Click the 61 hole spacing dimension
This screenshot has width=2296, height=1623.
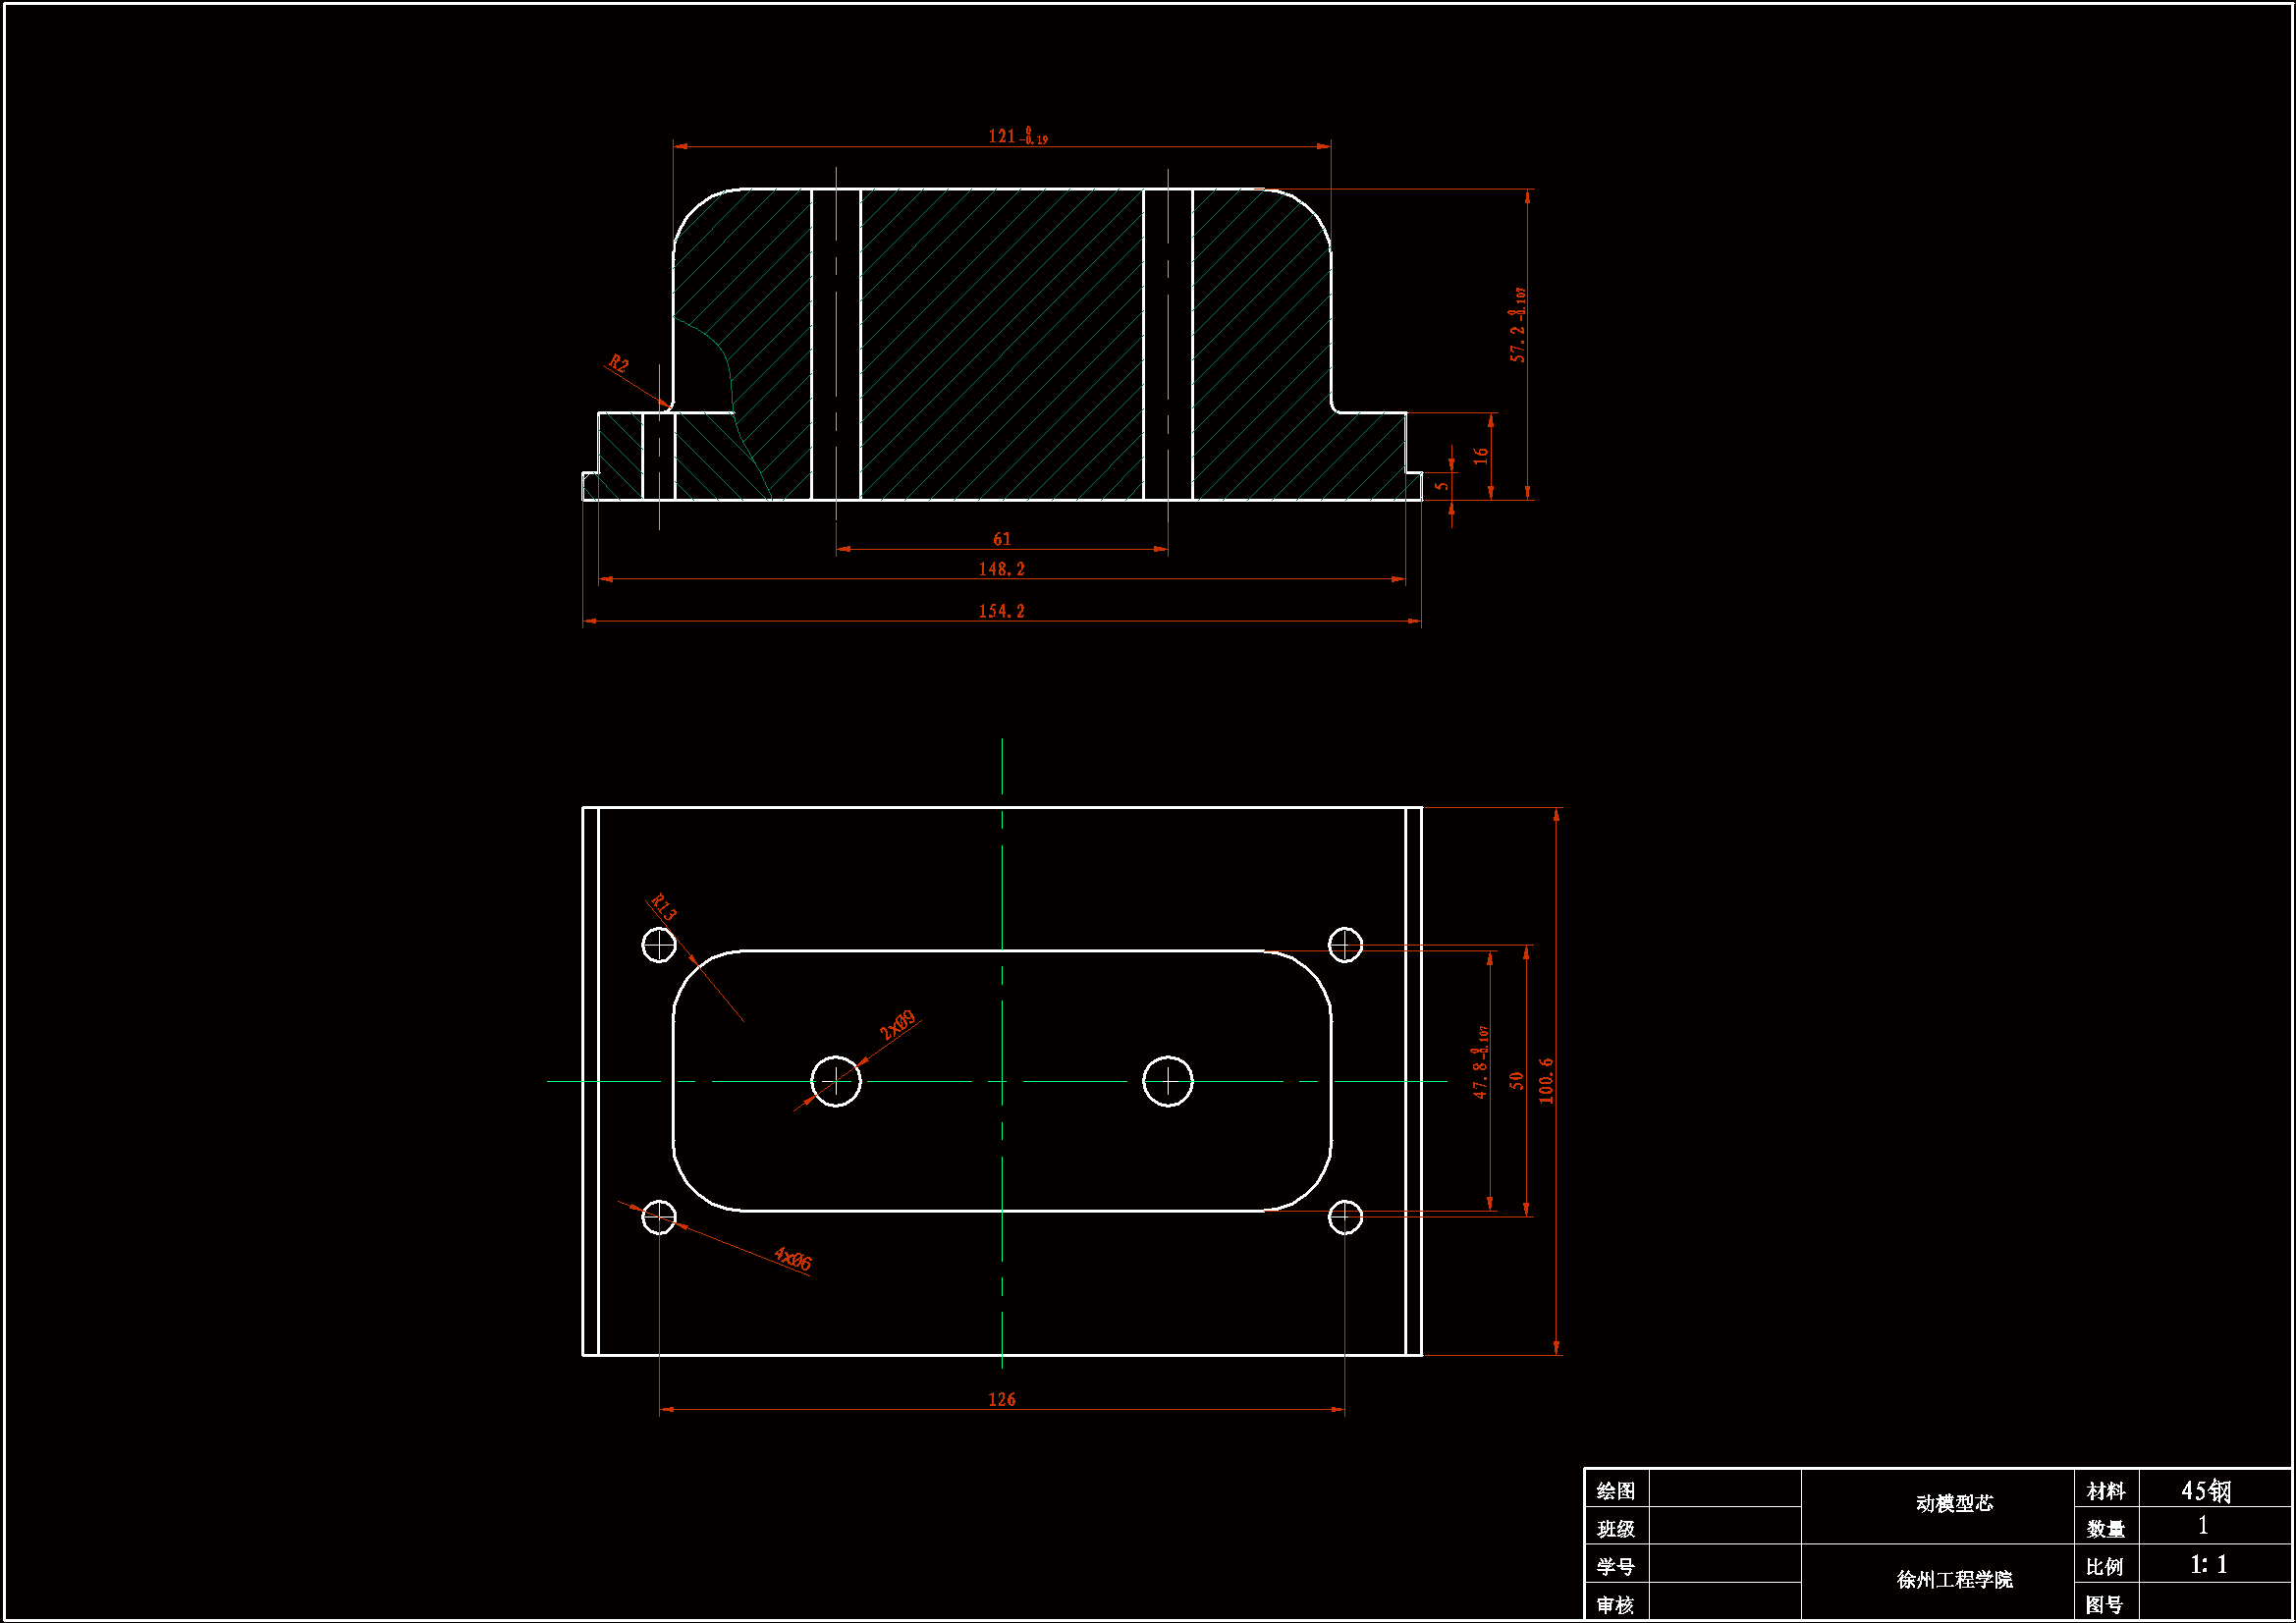1001,539
